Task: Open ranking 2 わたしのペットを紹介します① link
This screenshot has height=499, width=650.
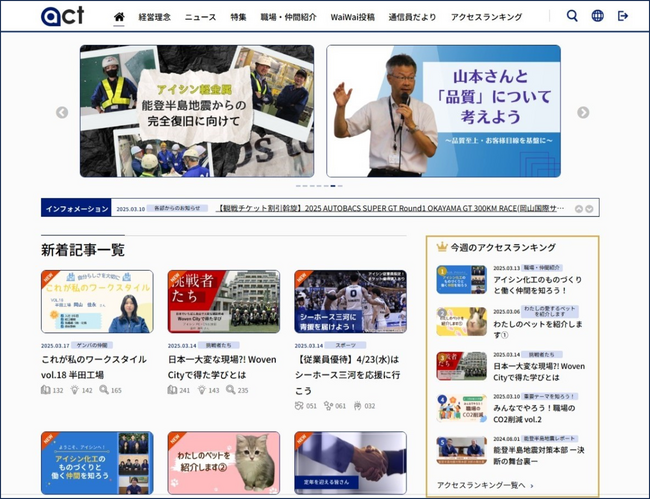Action: point(538,329)
